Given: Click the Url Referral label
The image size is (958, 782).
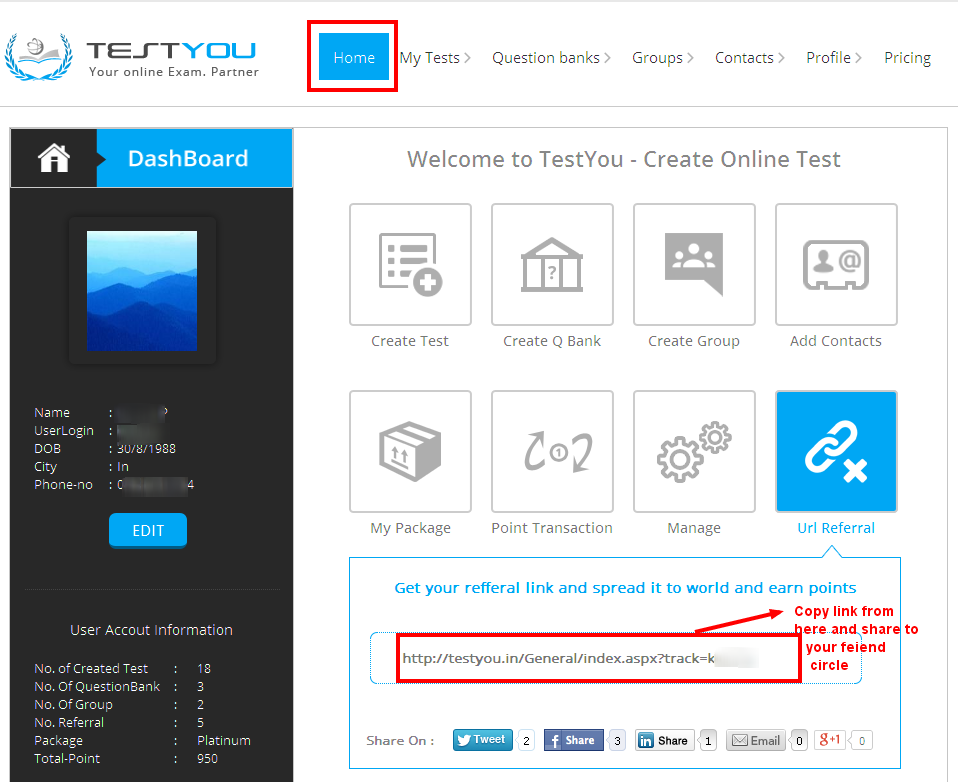Looking at the screenshot, I should point(836,528).
